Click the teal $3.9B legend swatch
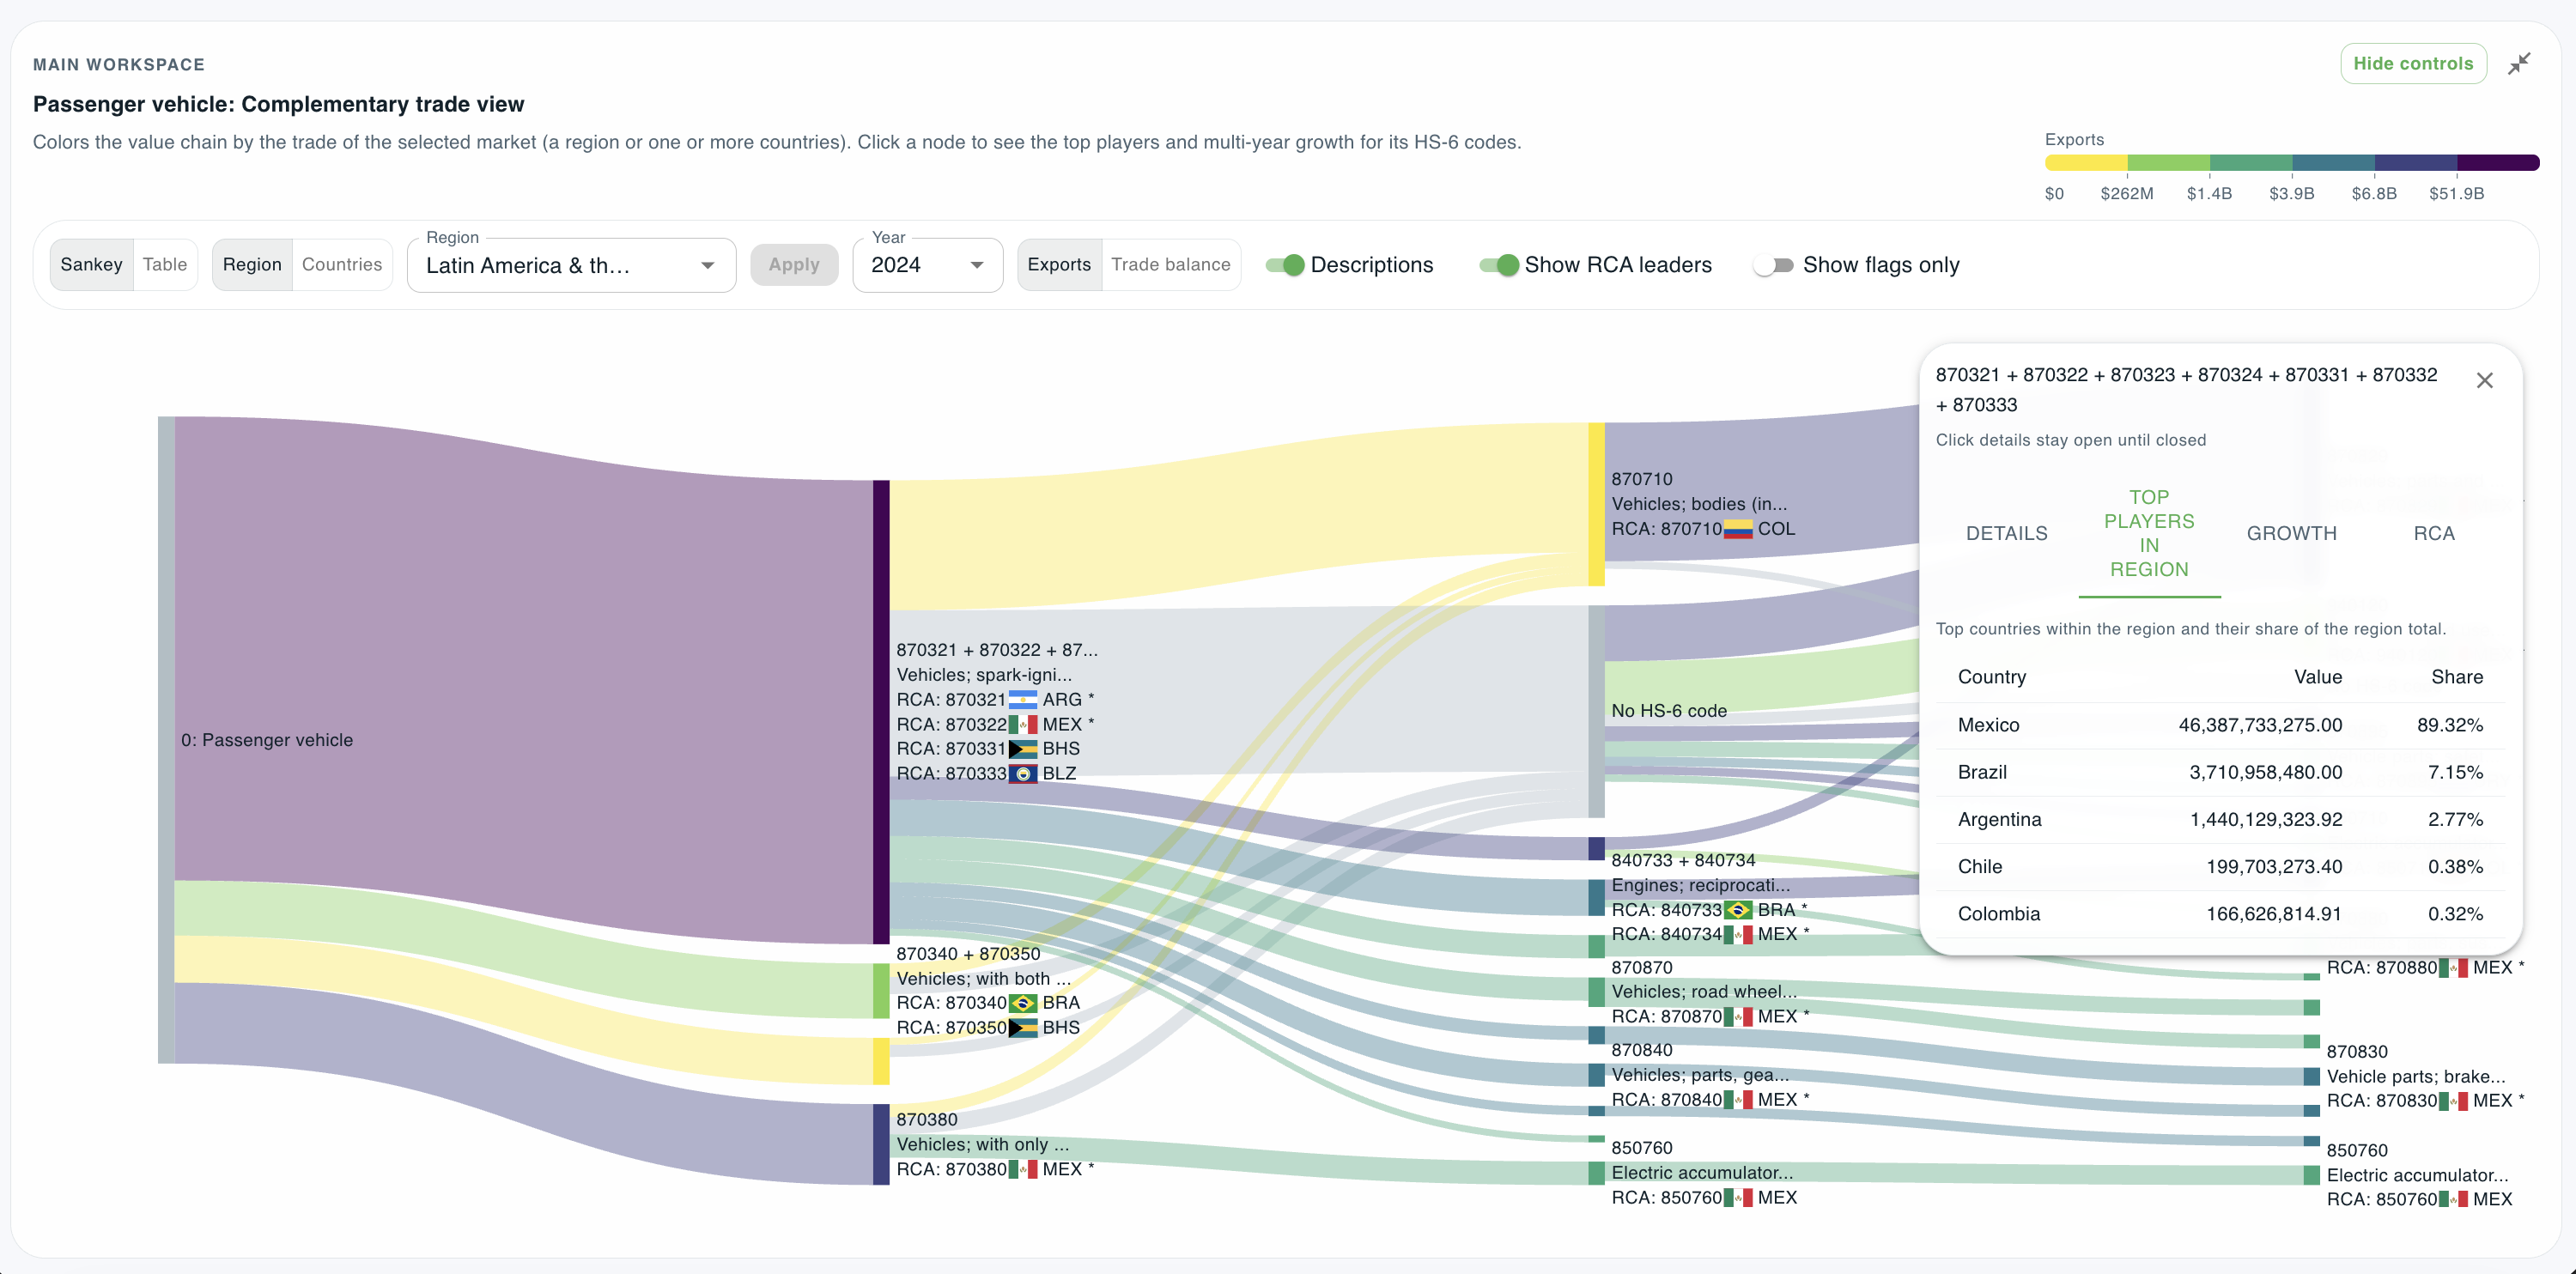 click(2333, 163)
